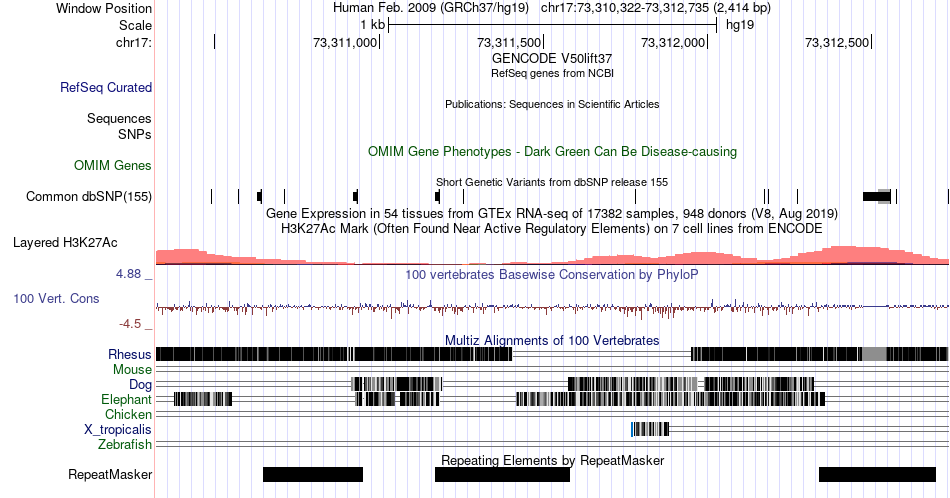Click the leftmost RepeatMasker repeat block
Image resolution: width=950 pixels, height=498 pixels.
point(313,474)
